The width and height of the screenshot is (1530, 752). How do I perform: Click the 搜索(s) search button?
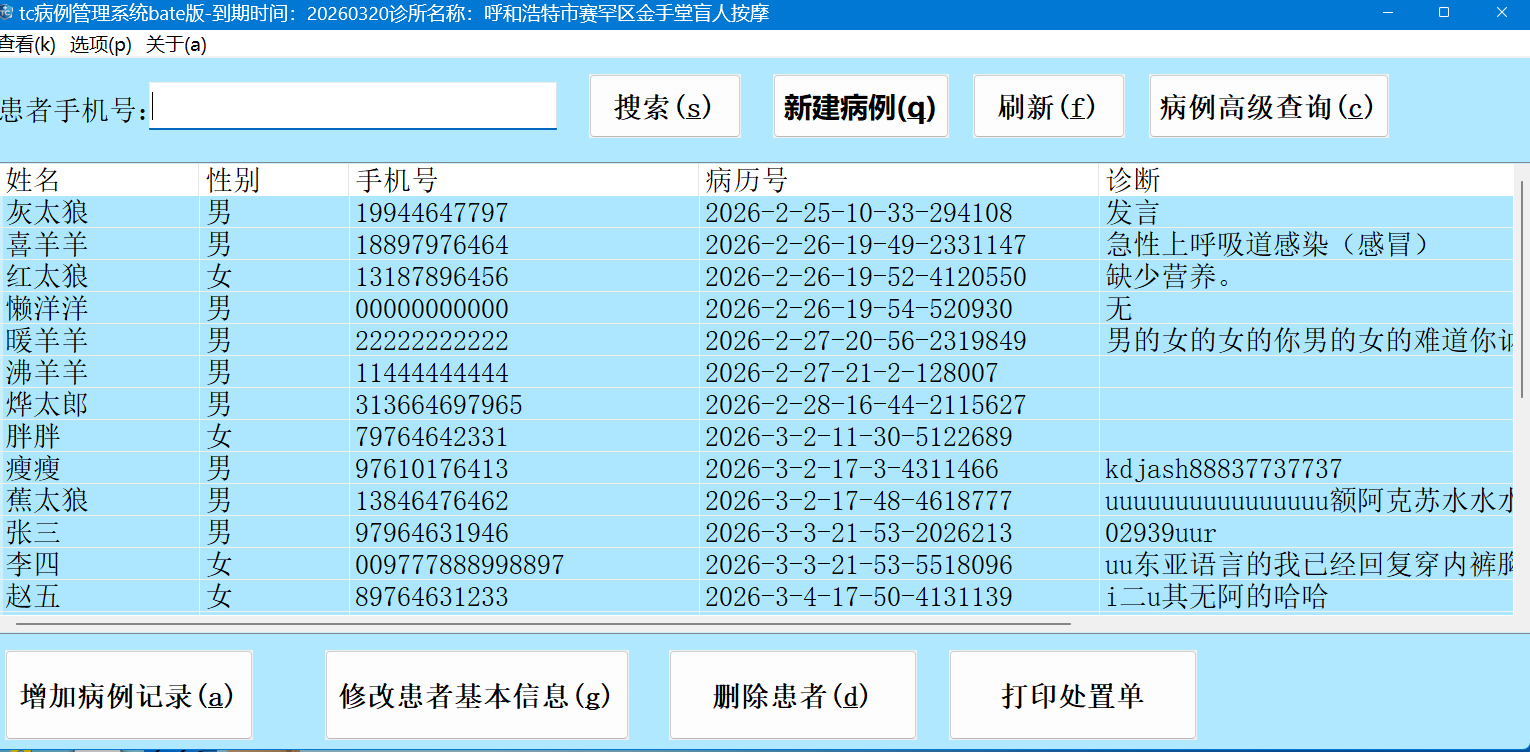coord(664,105)
